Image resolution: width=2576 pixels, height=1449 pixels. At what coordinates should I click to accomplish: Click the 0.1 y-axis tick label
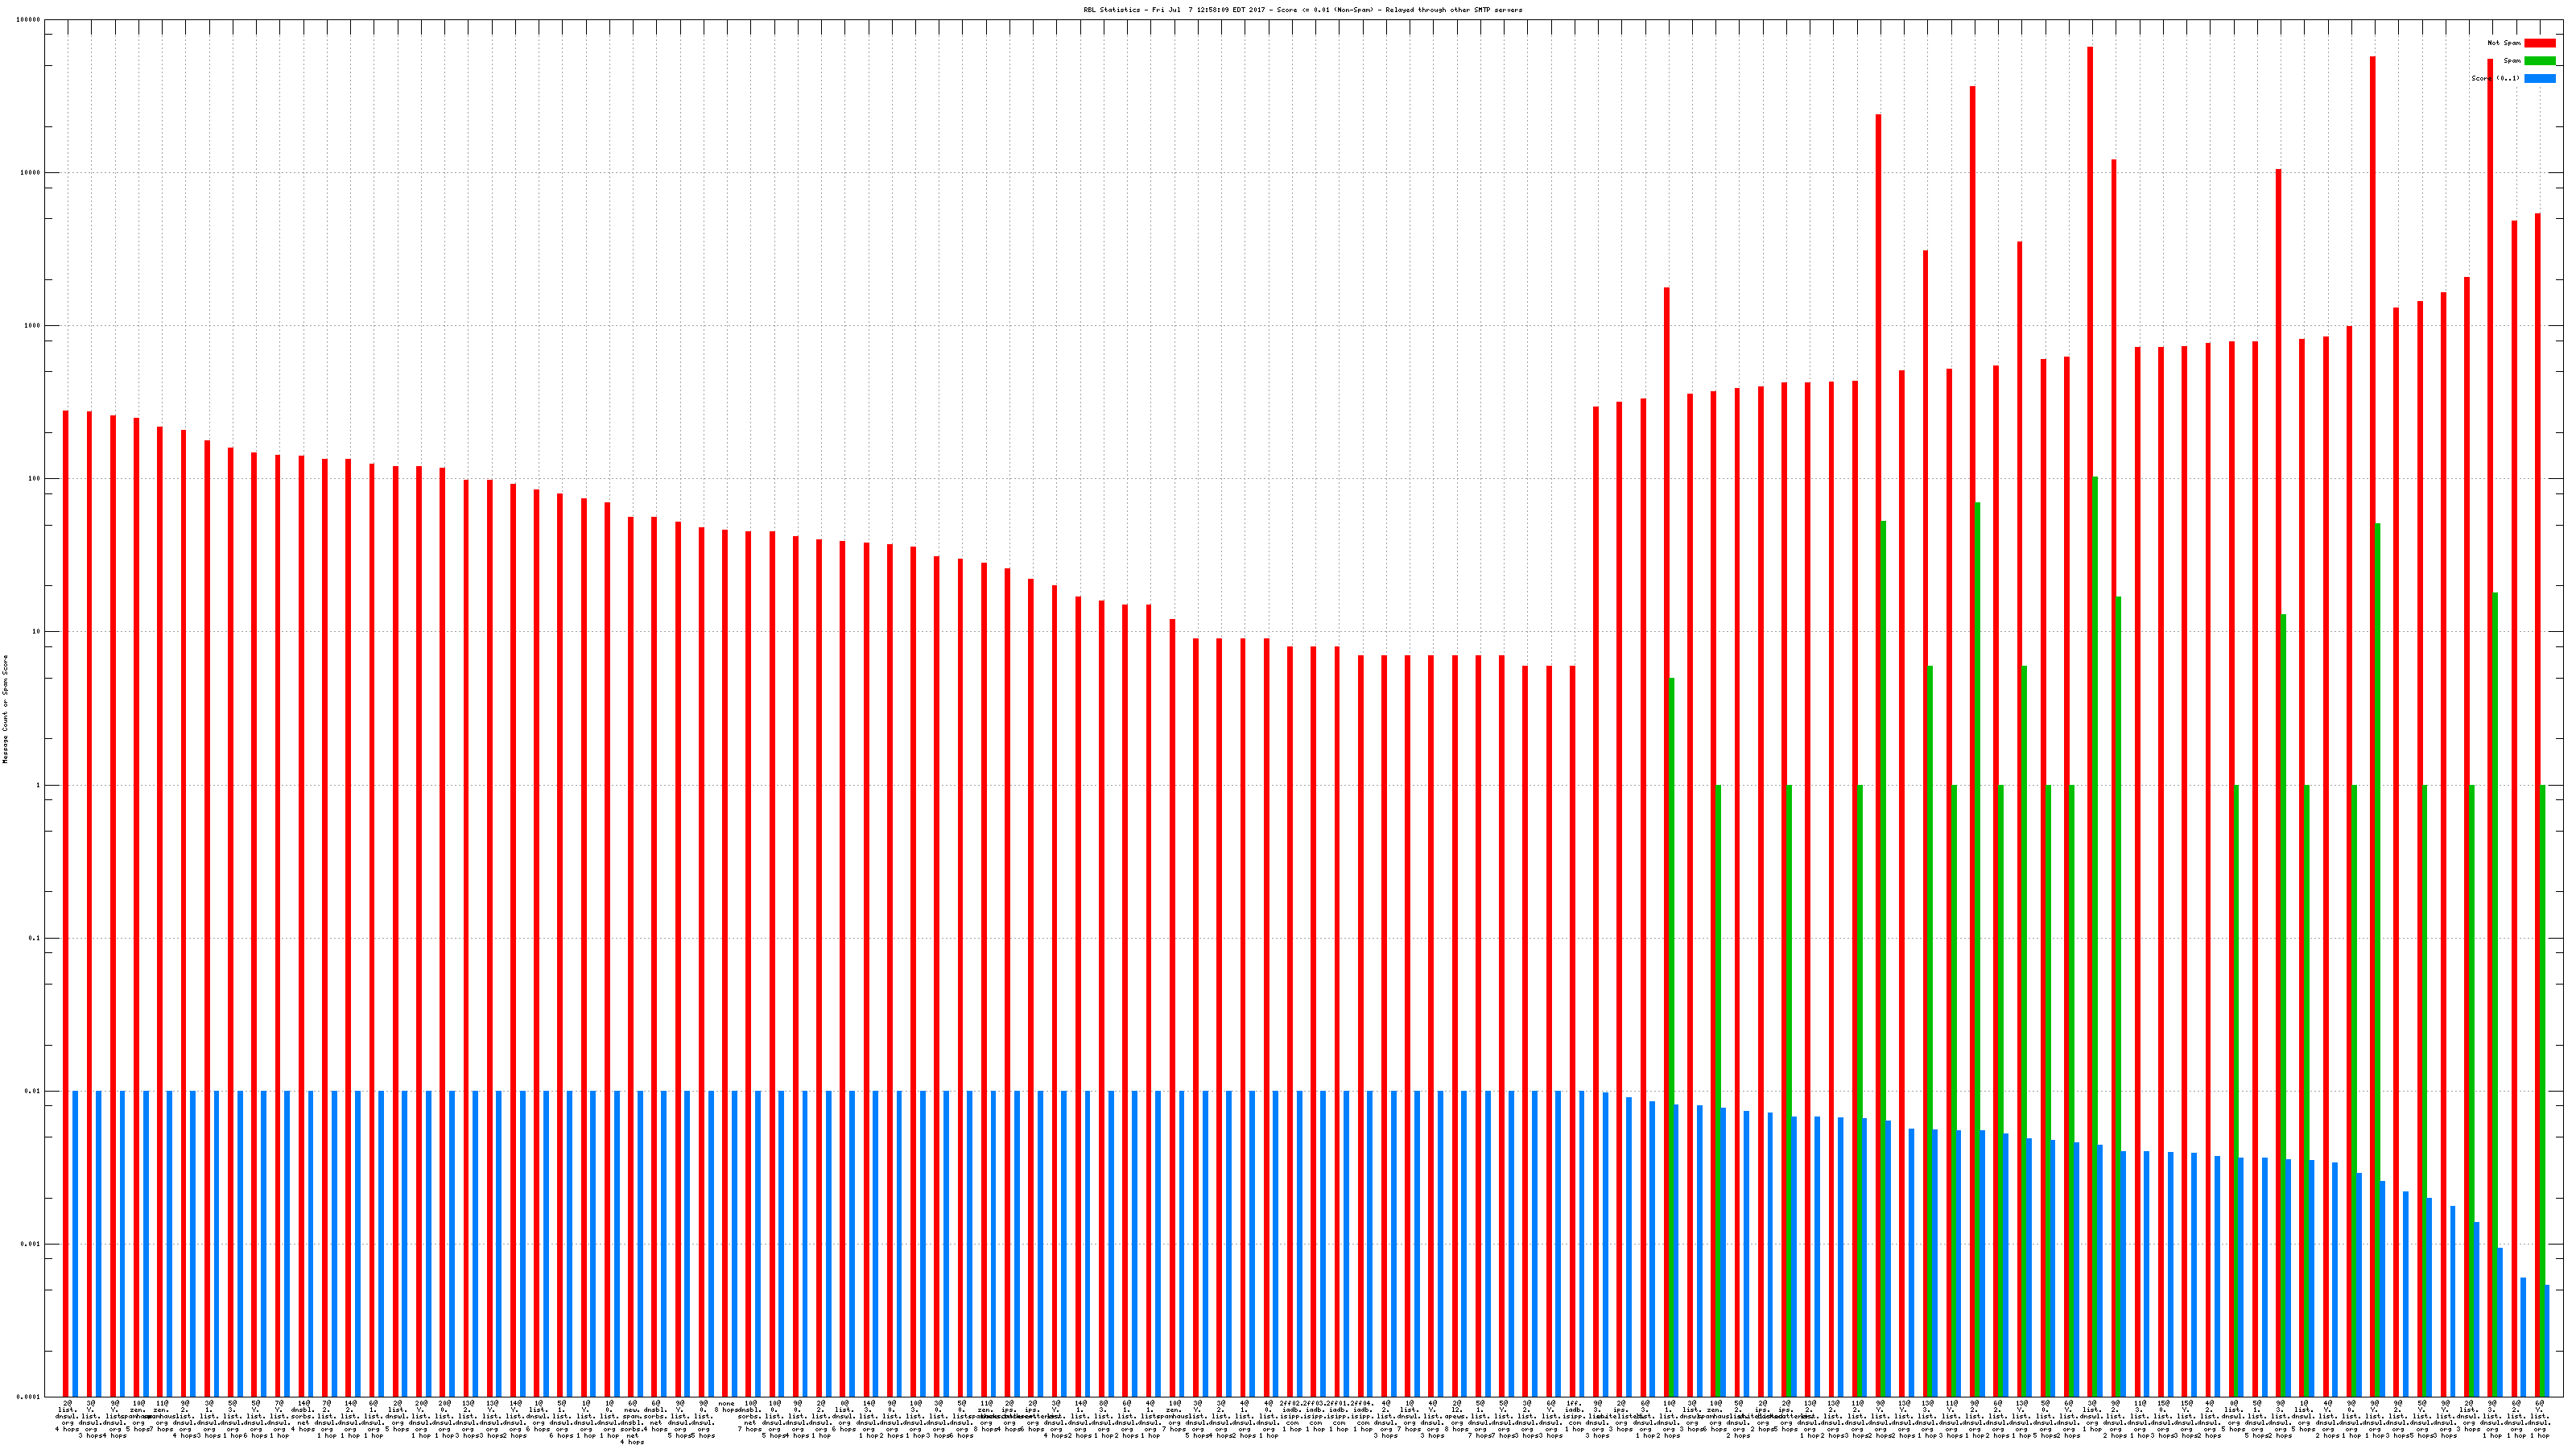click(35, 938)
